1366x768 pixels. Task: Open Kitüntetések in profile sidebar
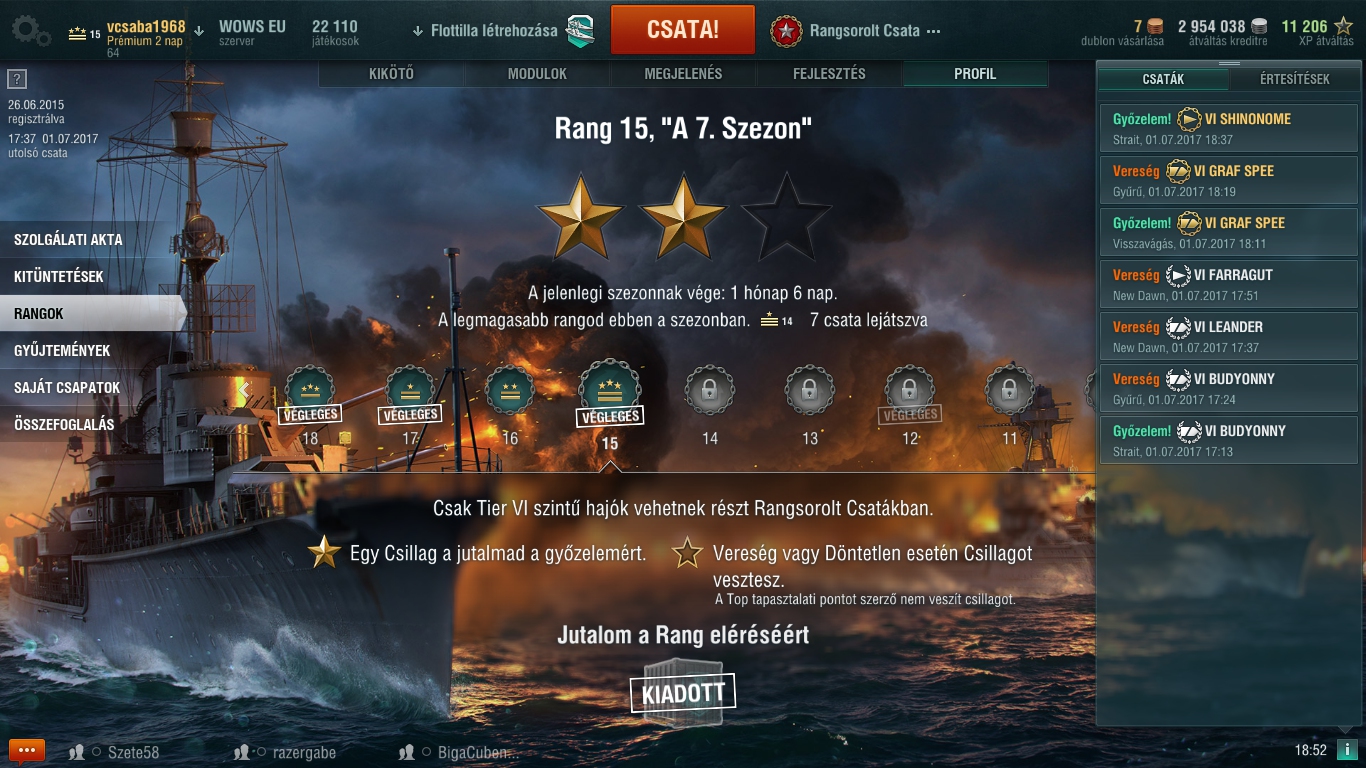(x=59, y=276)
